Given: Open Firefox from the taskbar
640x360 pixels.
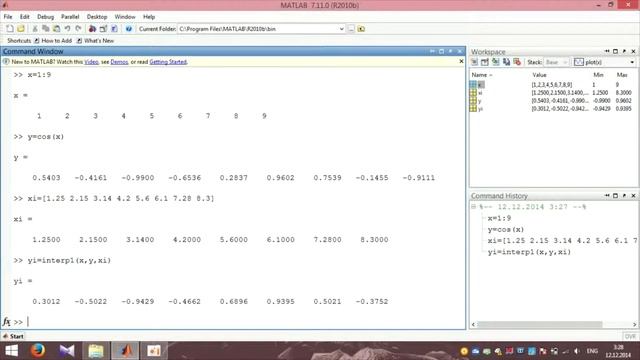Looking at the screenshot, I should [x=38, y=351].
